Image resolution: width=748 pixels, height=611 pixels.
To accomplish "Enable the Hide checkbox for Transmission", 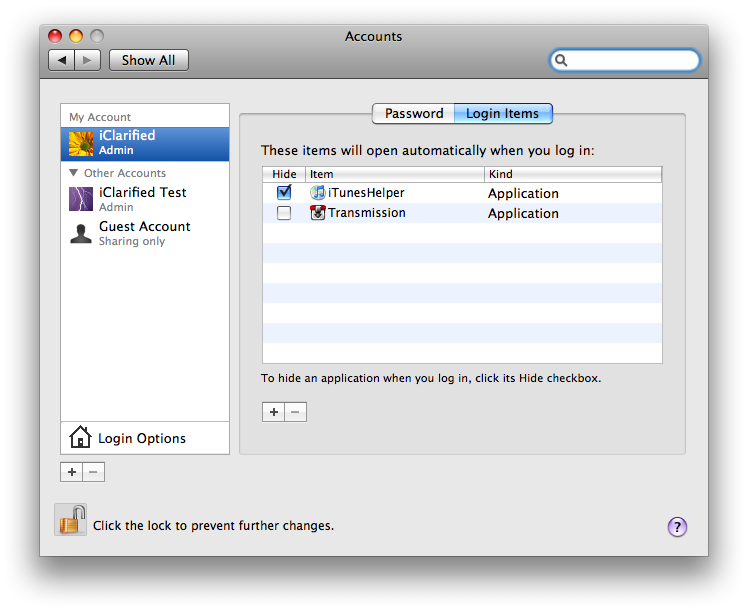I will [284, 213].
